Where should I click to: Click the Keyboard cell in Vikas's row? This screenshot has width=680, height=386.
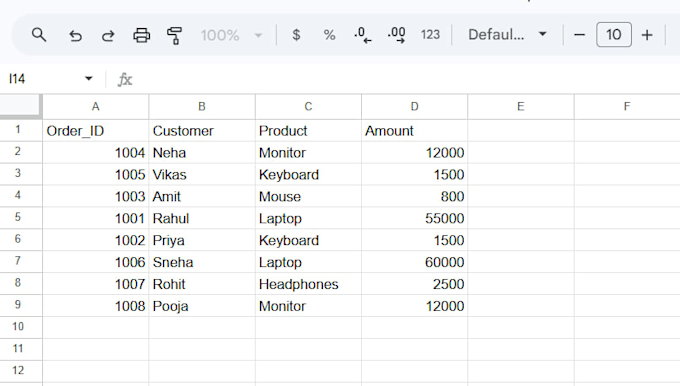[308, 174]
